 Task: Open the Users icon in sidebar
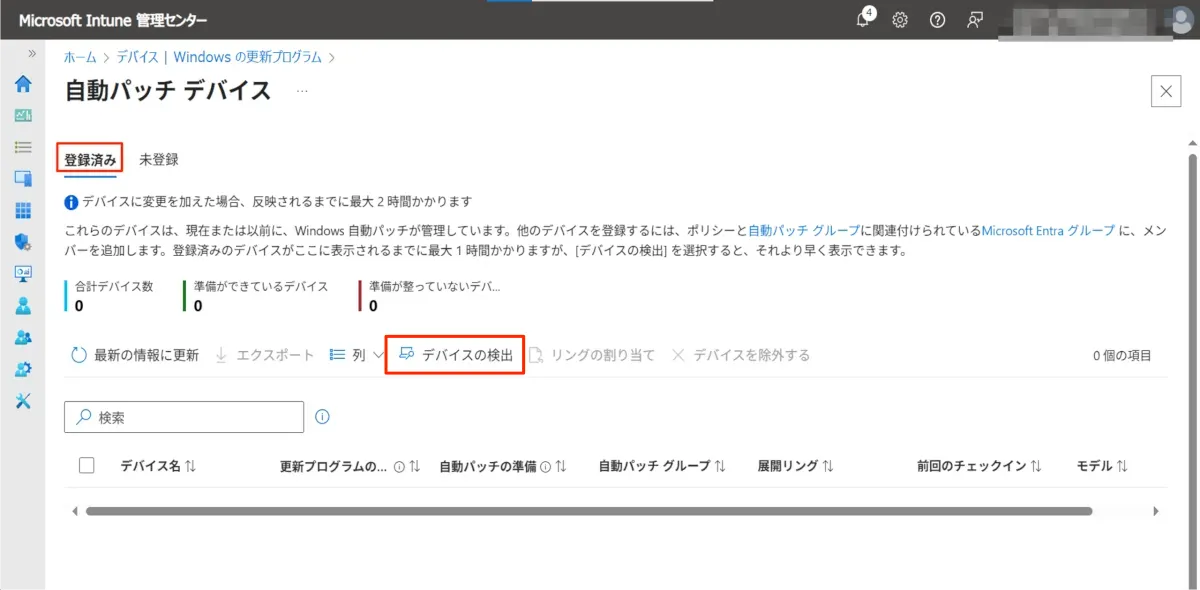click(x=23, y=305)
